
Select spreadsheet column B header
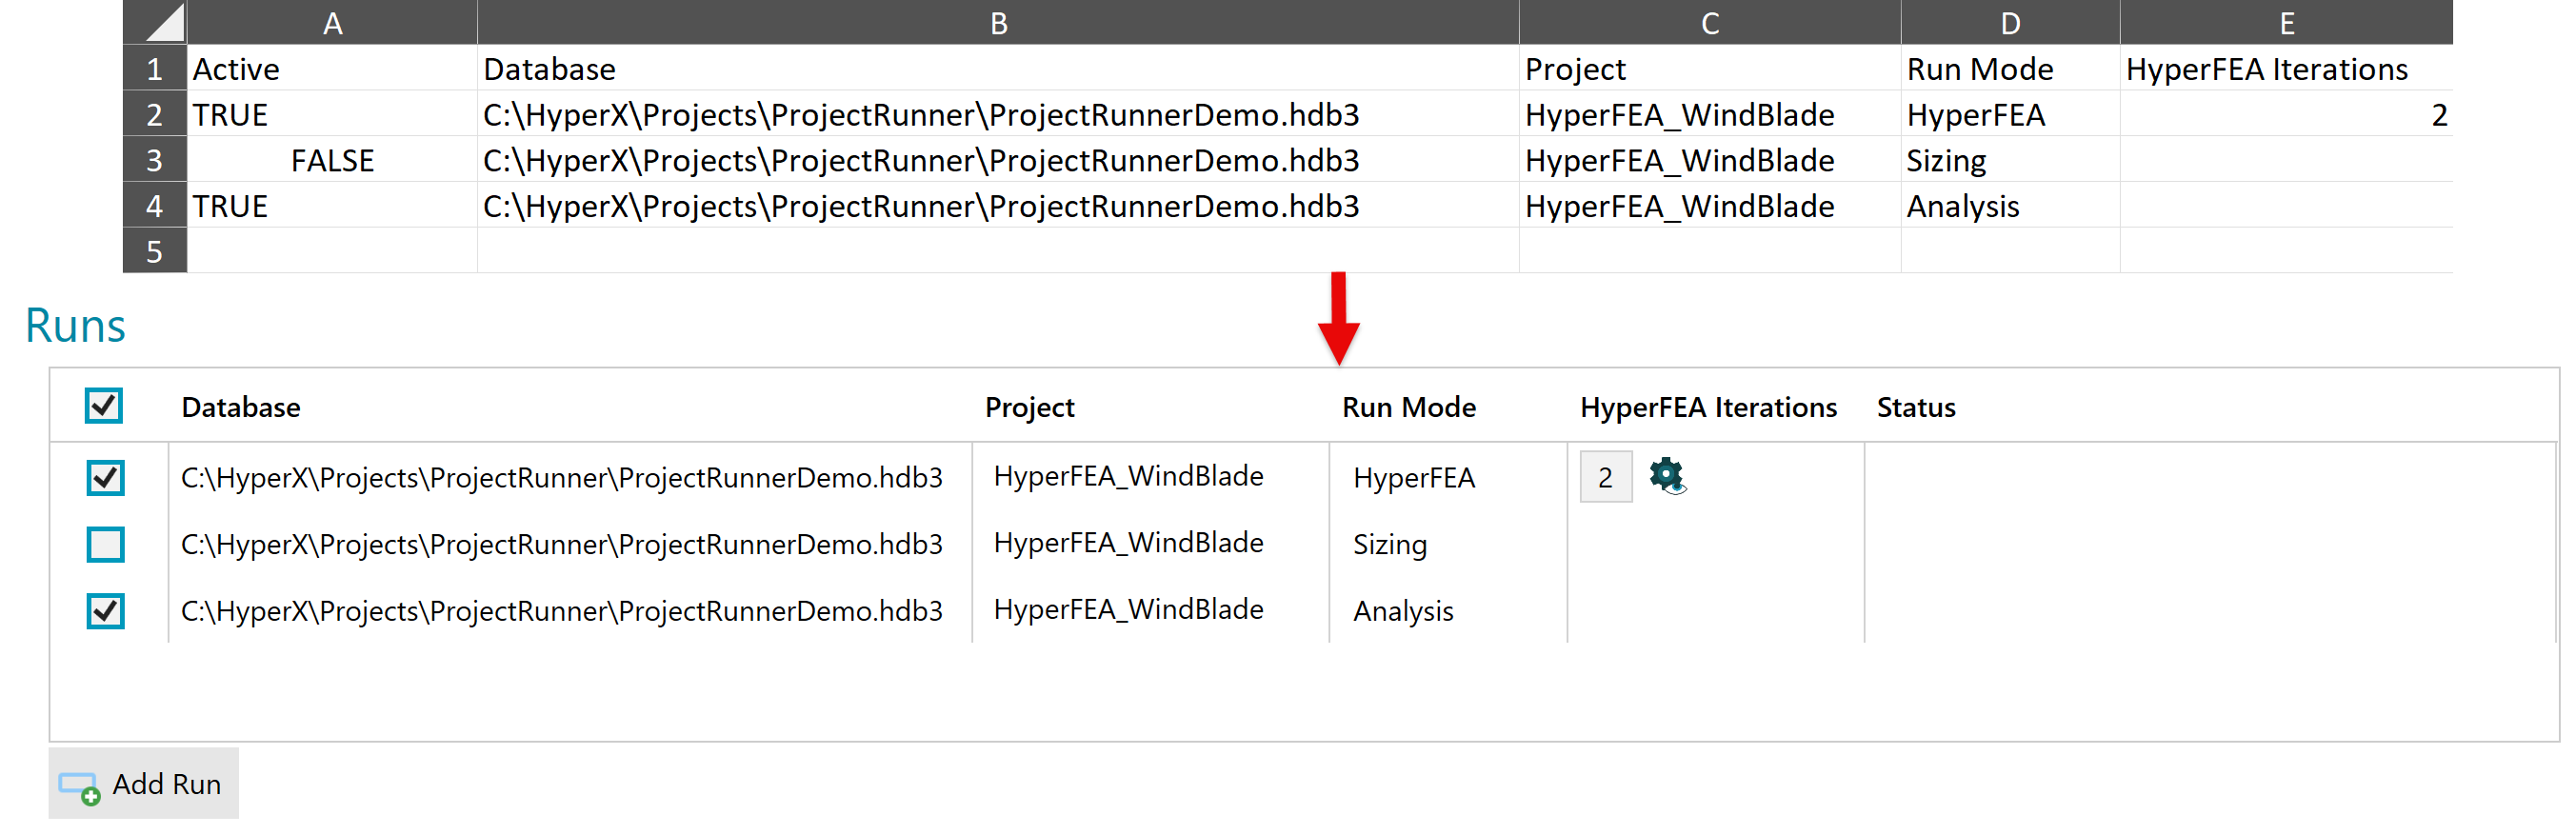click(998, 22)
